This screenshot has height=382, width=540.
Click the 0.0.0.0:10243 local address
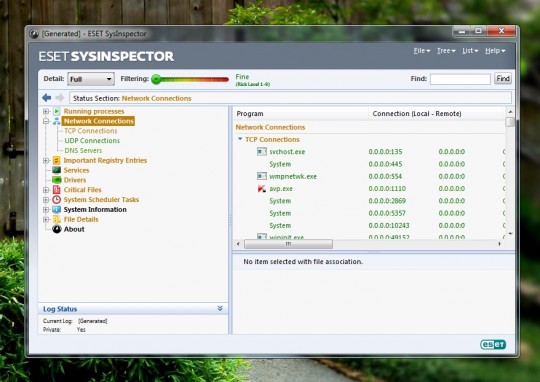point(389,226)
